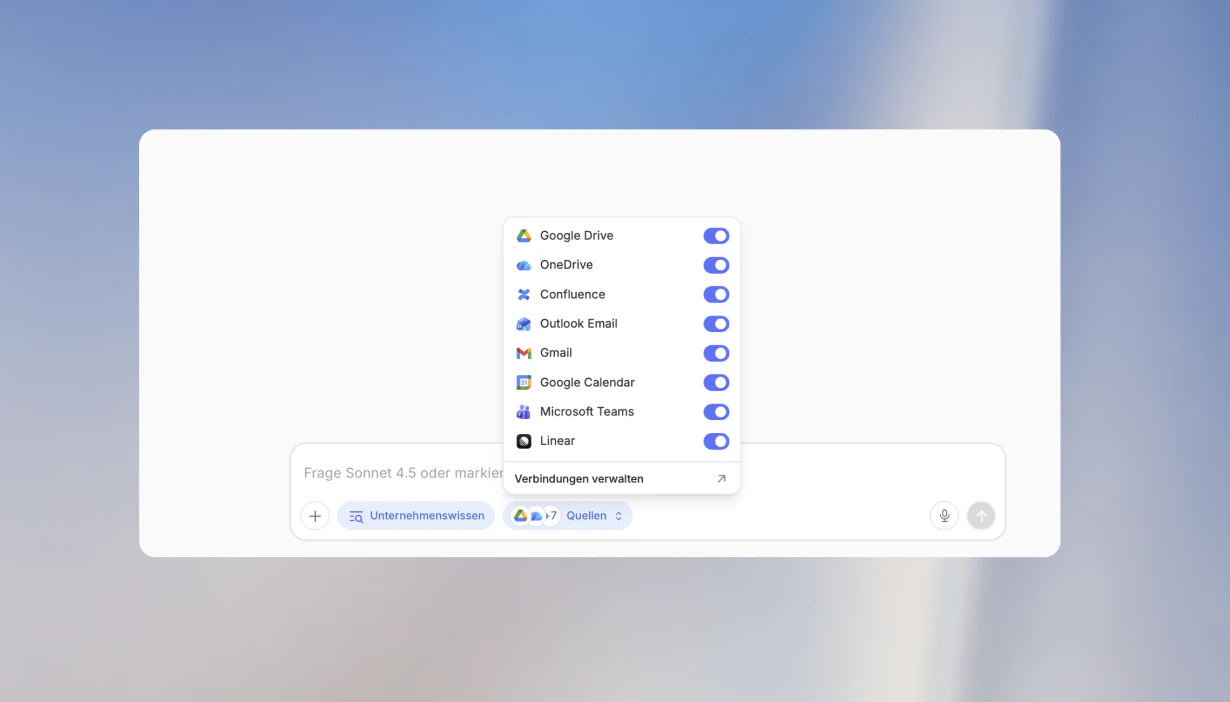Image resolution: width=1230 pixels, height=702 pixels.
Task: Disable Gmail source toggle
Action: click(x=716, y=353)
